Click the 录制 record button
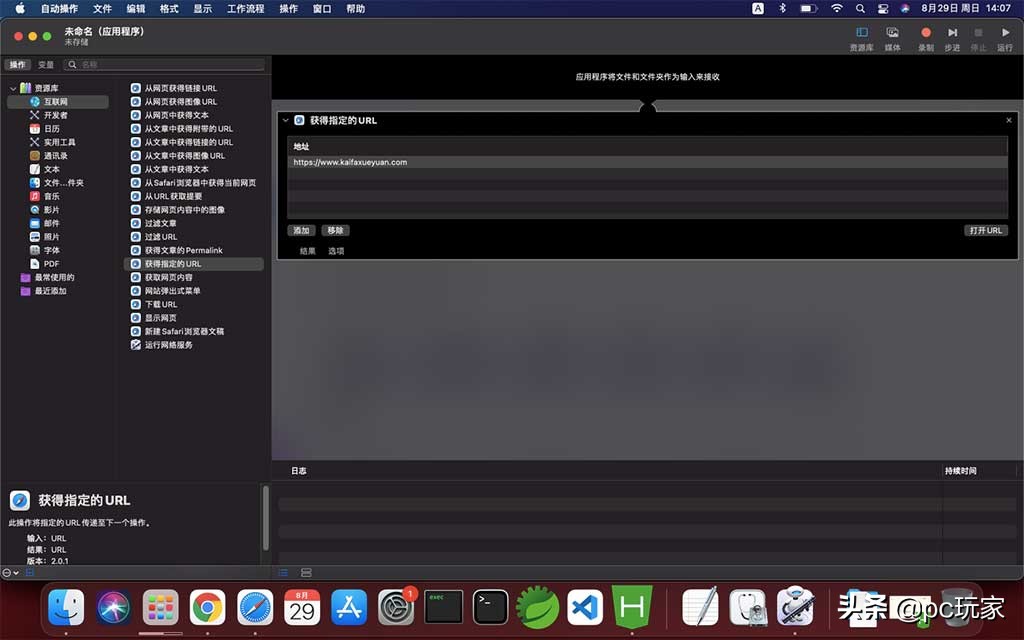 pyautogui.click(x=925, y=32)
